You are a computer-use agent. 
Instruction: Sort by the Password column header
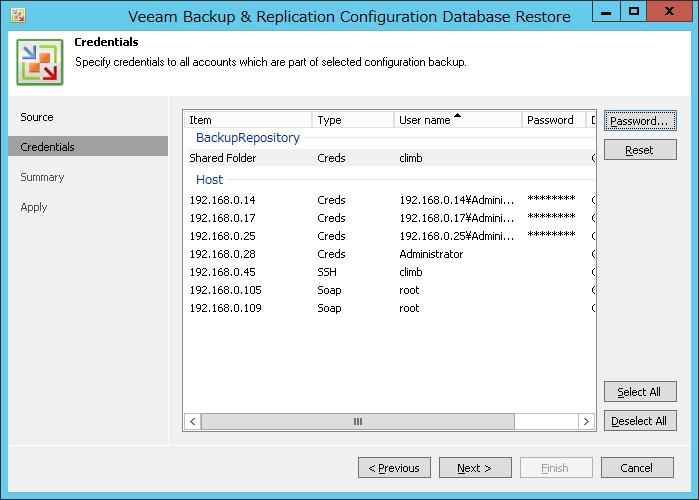click(x=553, y=120)
